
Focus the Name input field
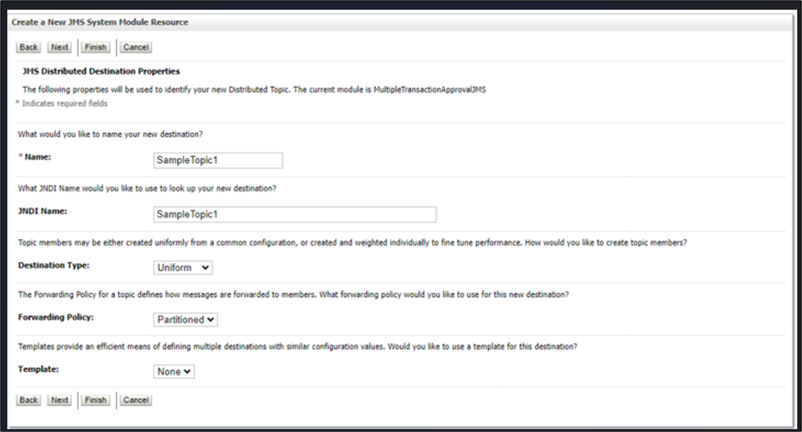[217, 160]
